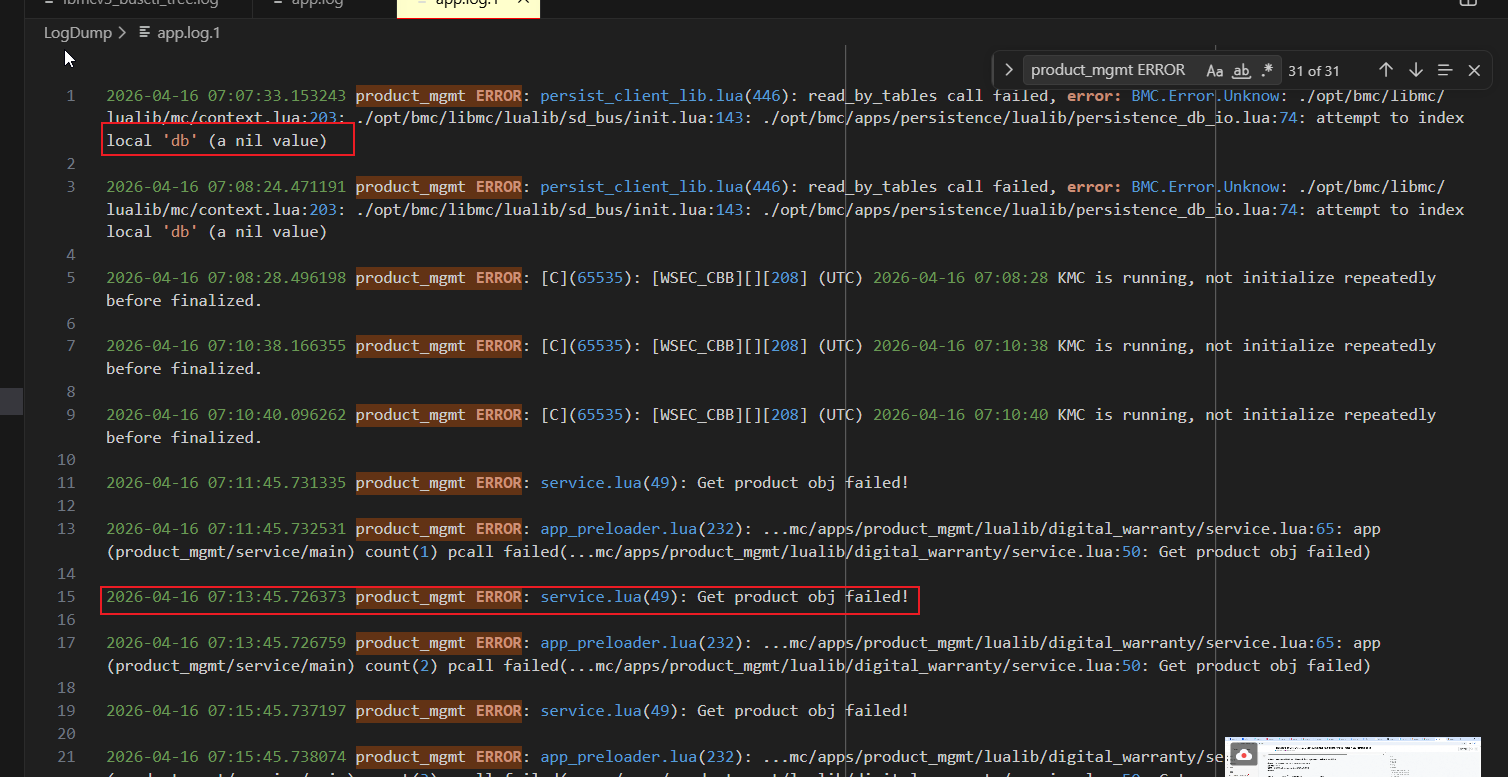This screenshot has height=777, width=1508.
Task: Click the app.log.1 breadcrumb item
Action: (x=189, y=32)
